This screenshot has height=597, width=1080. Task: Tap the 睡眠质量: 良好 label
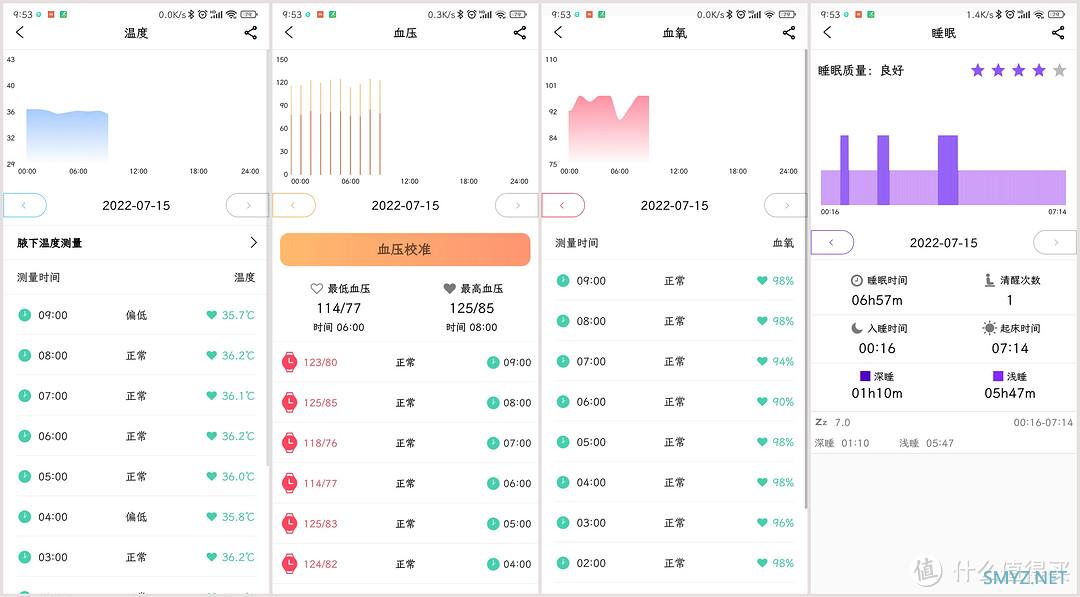(x=861, y=70)
